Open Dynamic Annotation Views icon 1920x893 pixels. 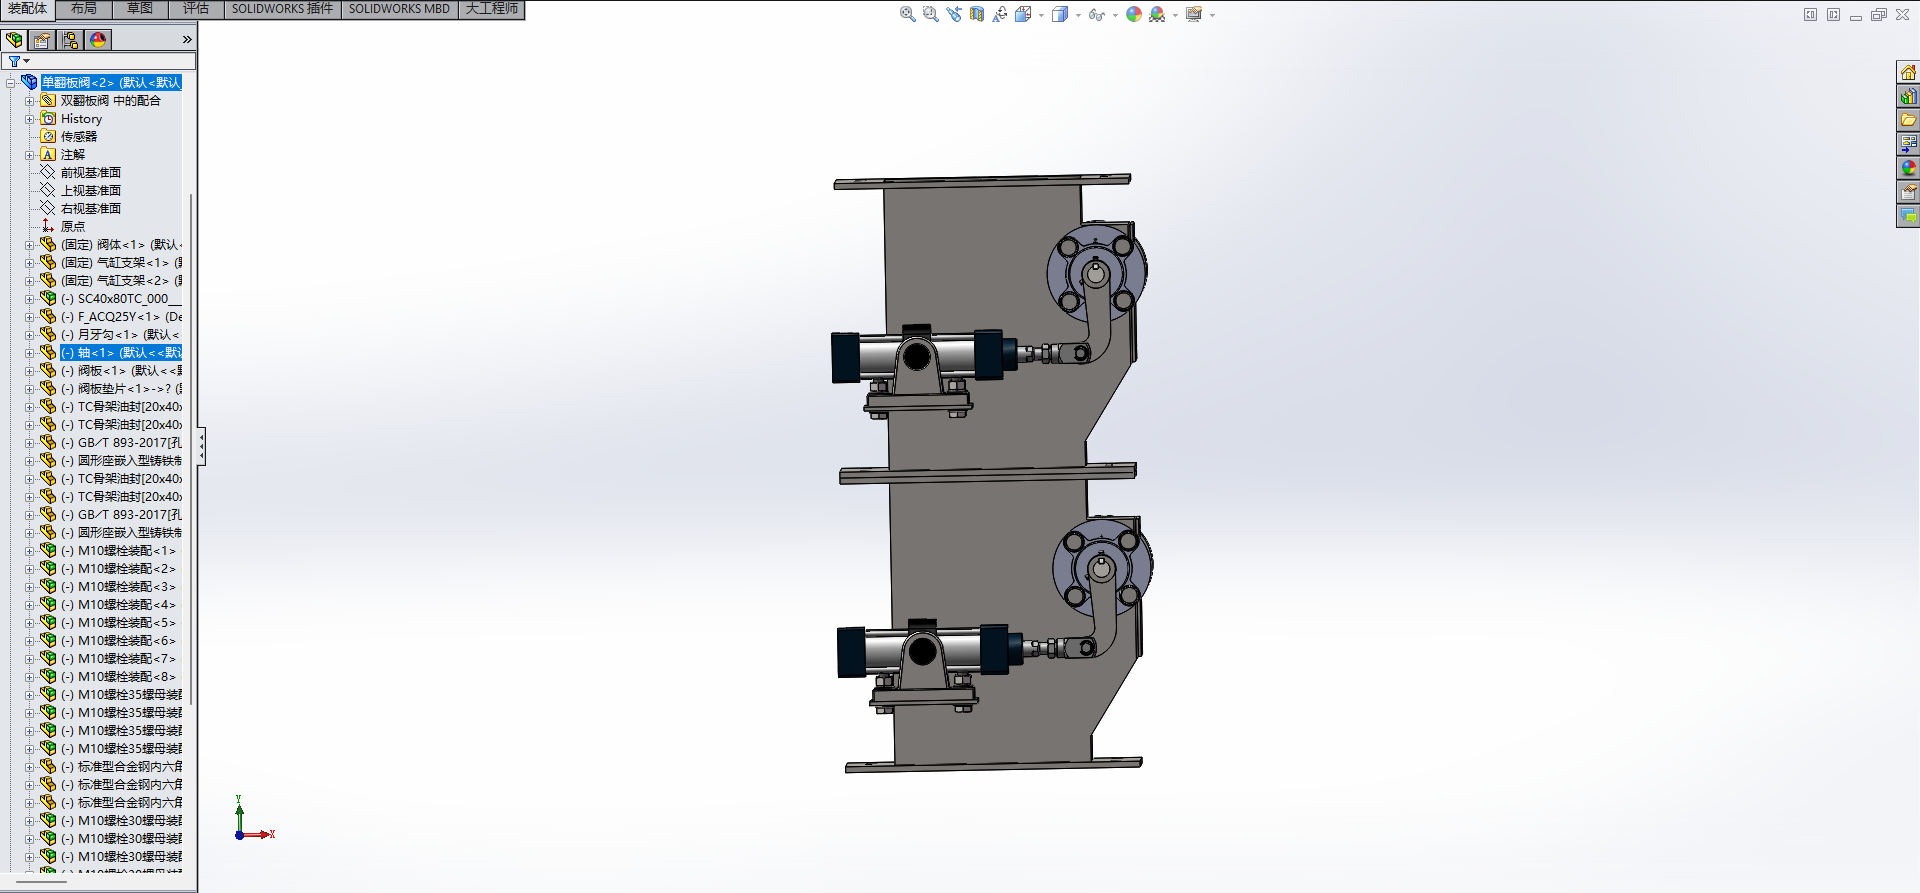pos(999,14)
